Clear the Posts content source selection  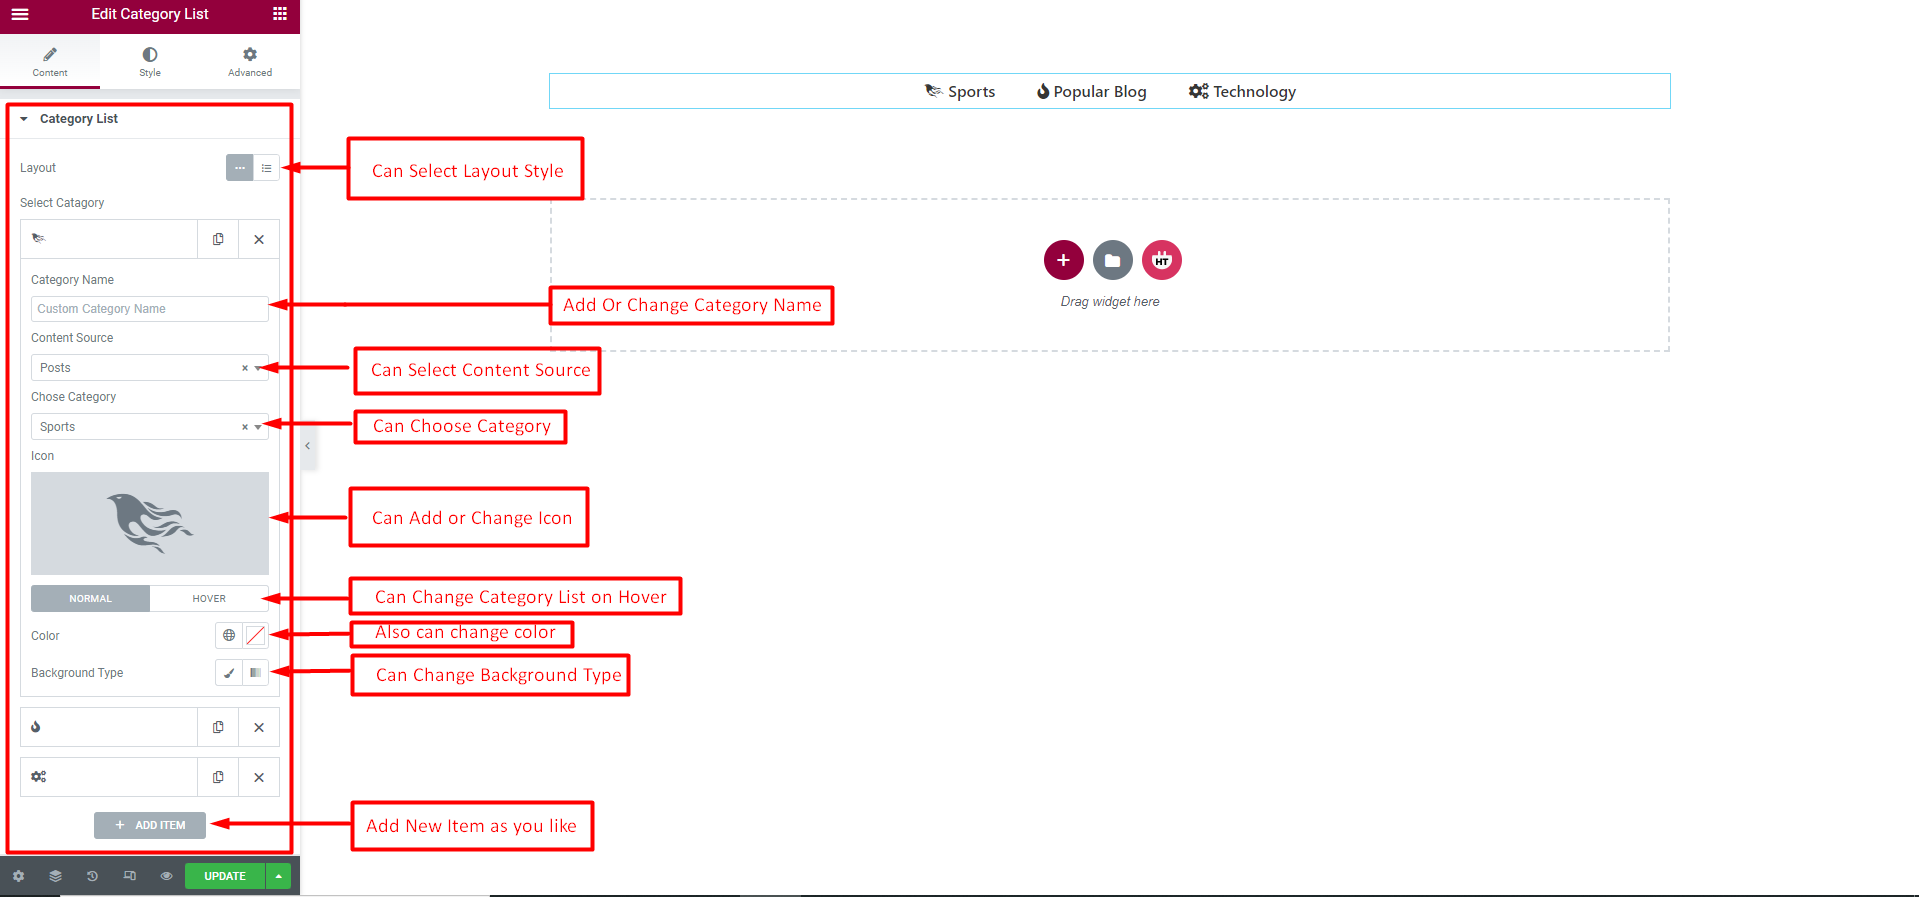point(245,368)
